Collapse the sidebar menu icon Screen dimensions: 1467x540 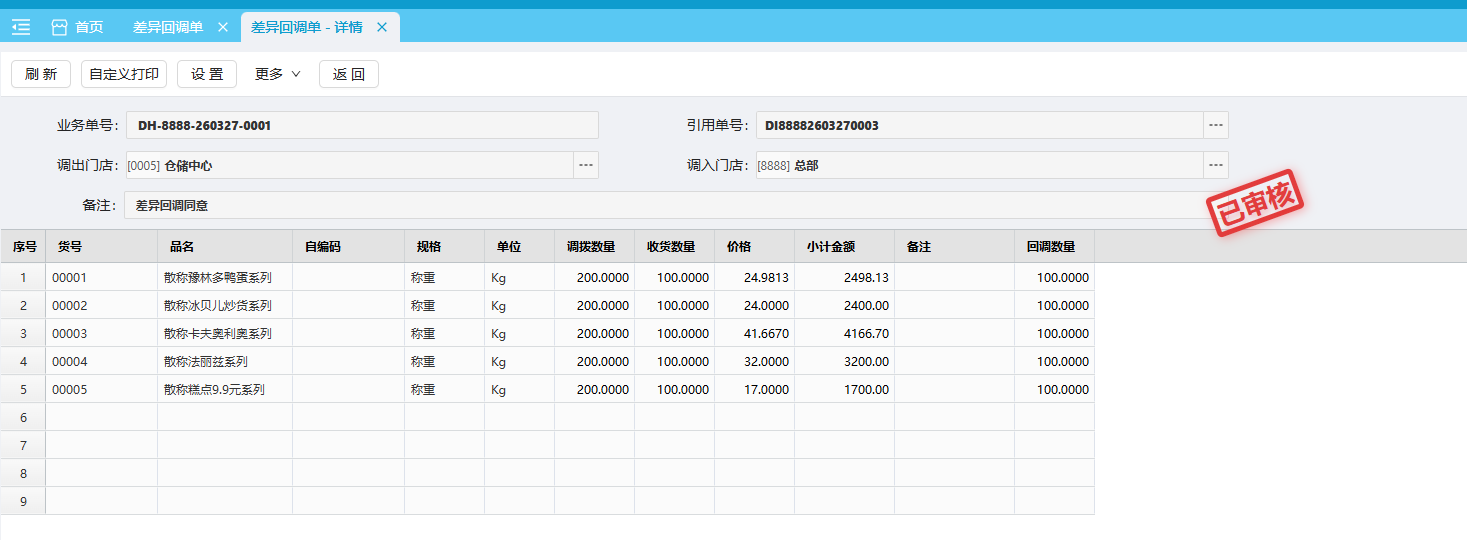(21, 27)
